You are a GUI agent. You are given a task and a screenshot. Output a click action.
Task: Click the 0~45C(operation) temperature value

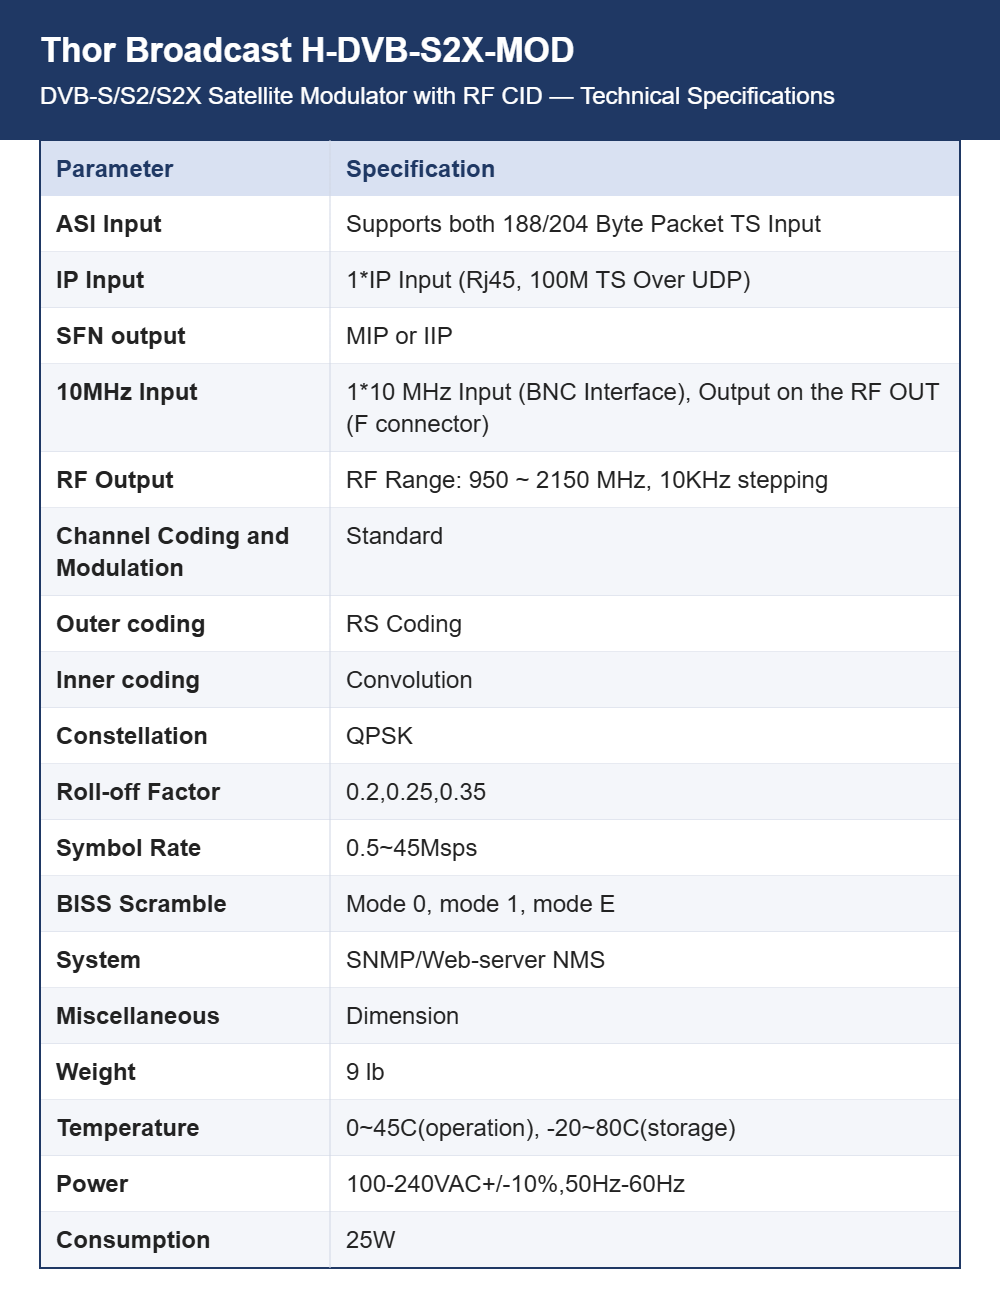tap(541, 1128)
